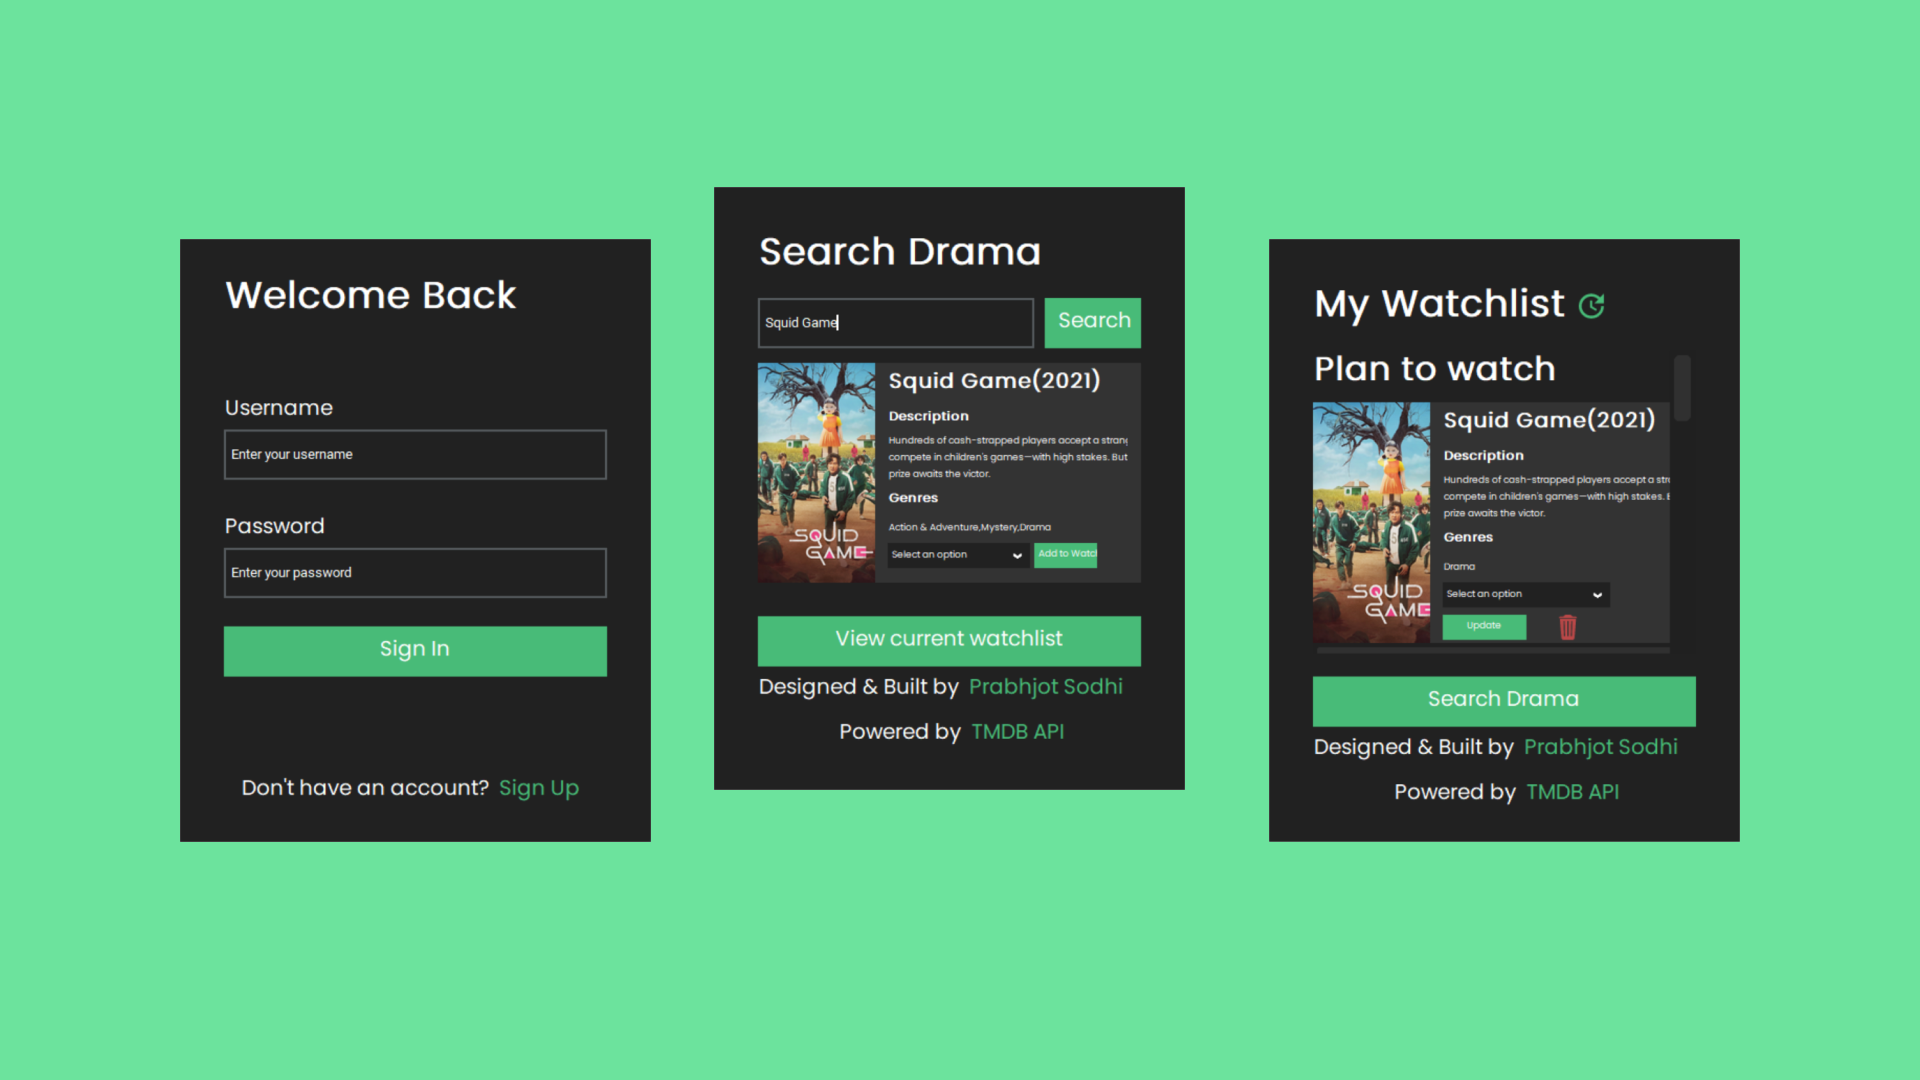Viewport: 1920px width, 1080px height.
Task: Focus the Username input field
Action: (415, 454)
